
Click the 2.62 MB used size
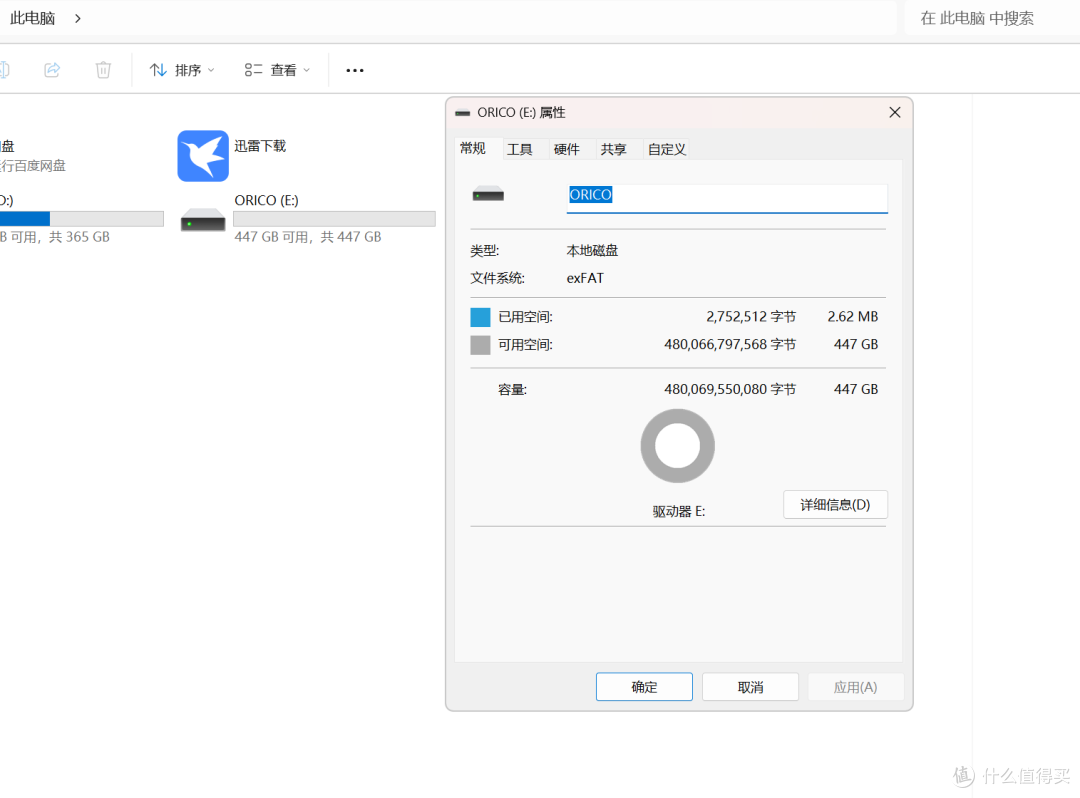(x=853, y=317)
